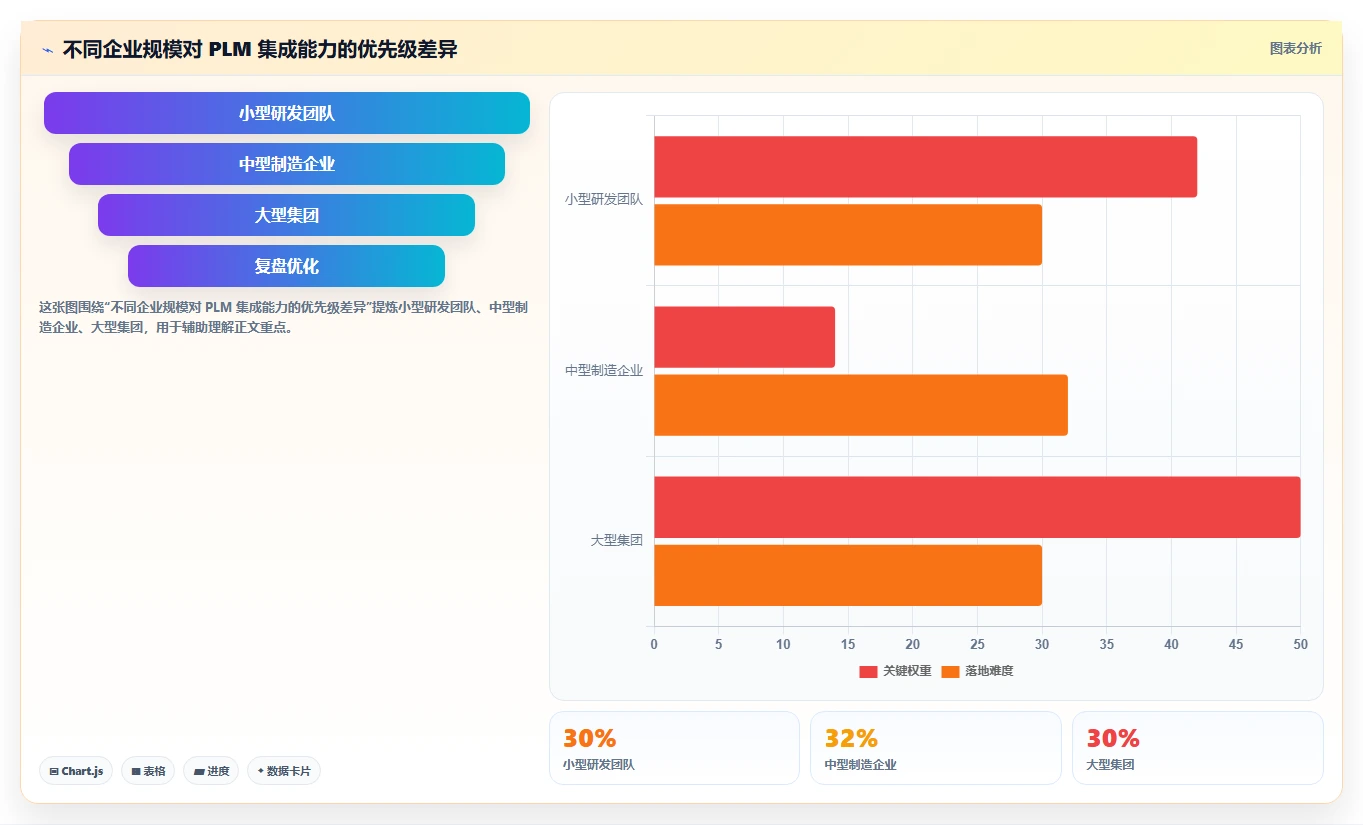1363x825 pixels.
Task: Click the x-axis tick label 50
Action: (1300, 645)
